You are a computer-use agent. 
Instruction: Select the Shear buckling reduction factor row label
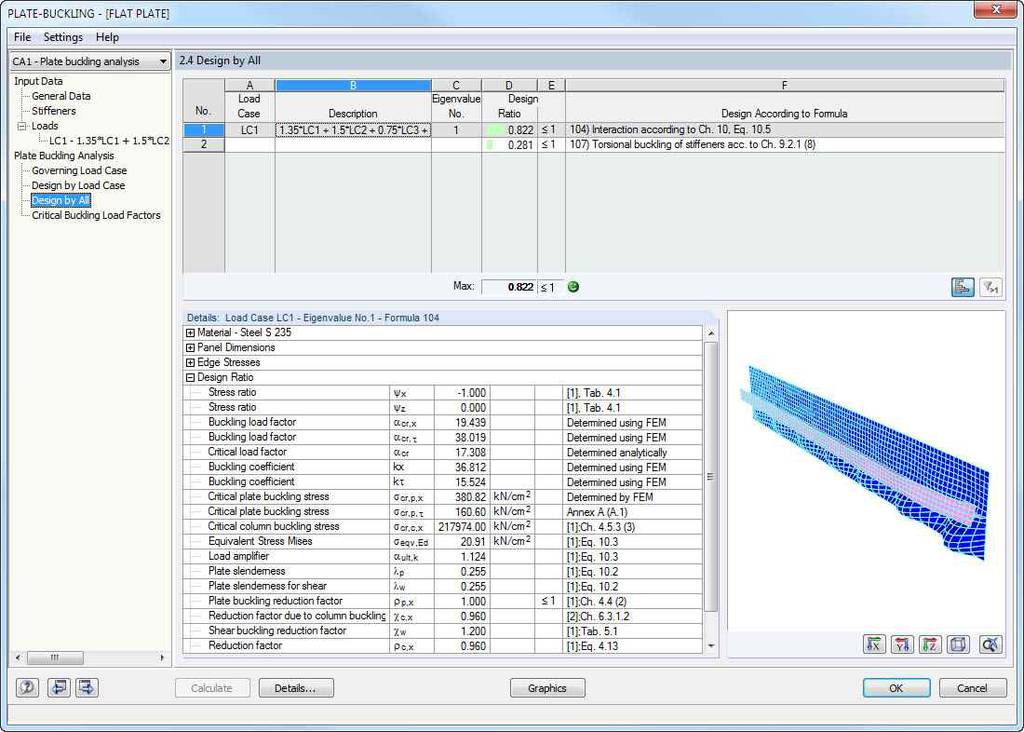(x=277, y=631)
